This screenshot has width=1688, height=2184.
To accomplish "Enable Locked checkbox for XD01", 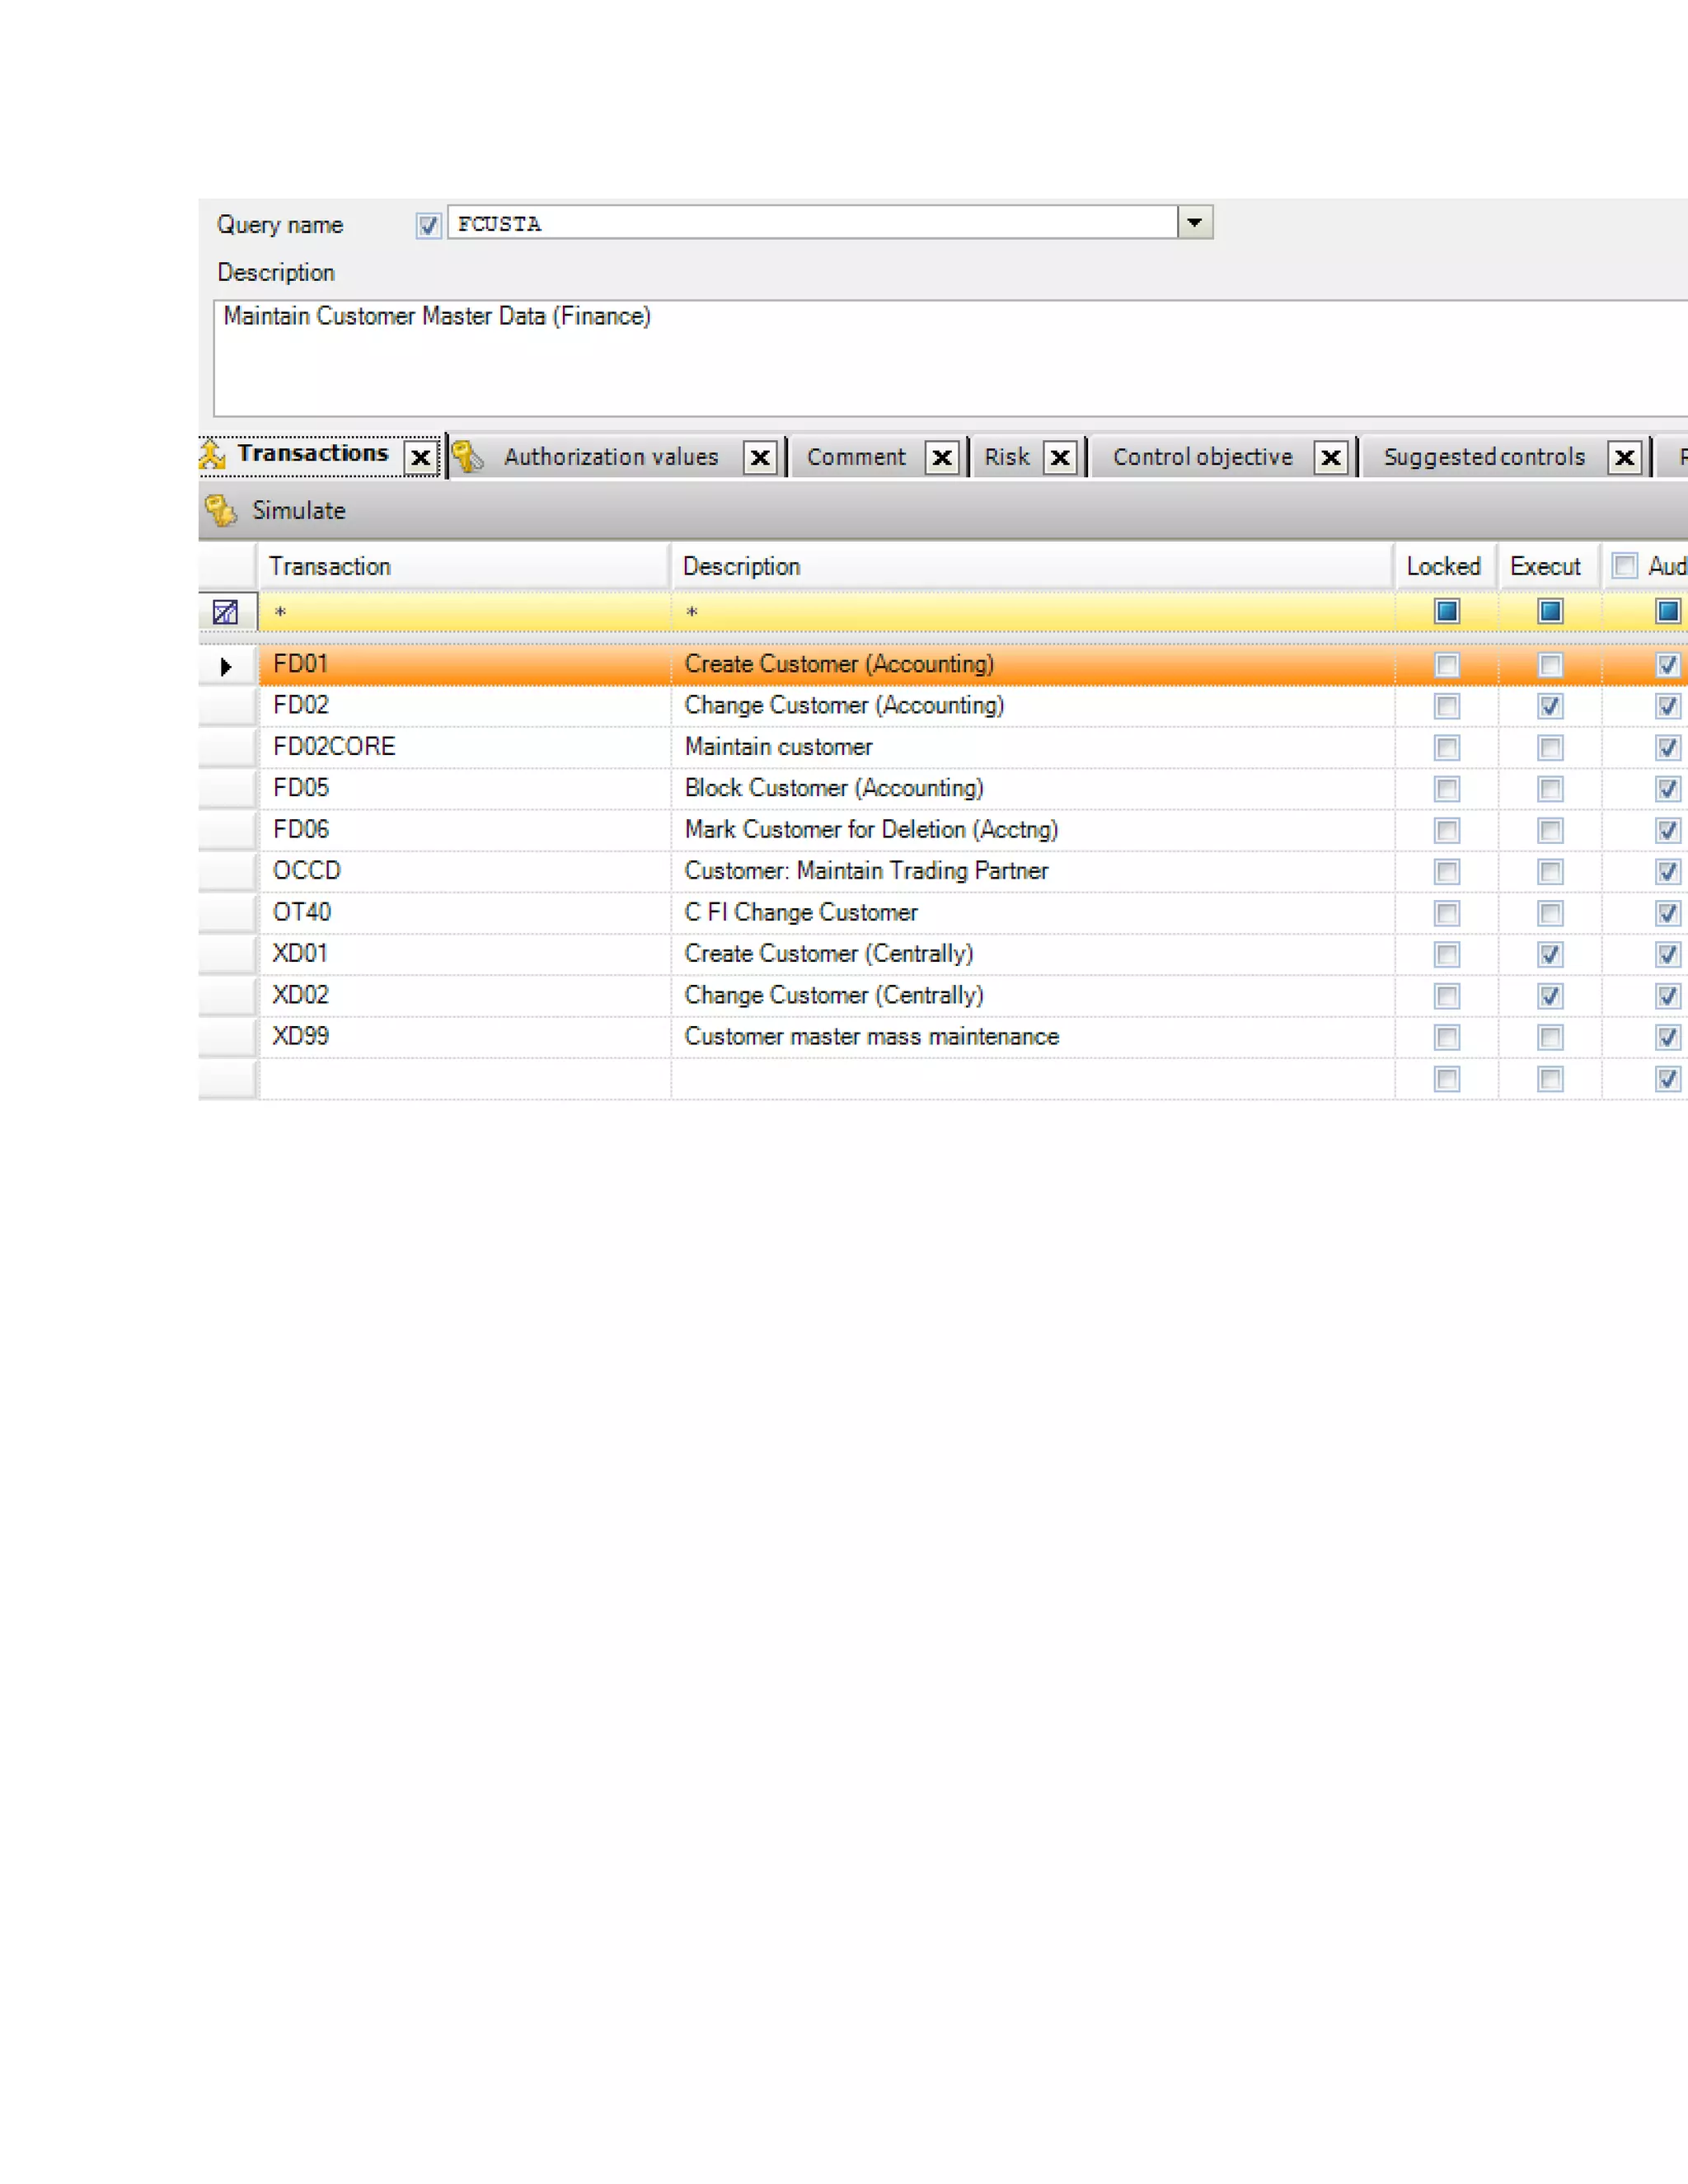I will click(1446, 954).
